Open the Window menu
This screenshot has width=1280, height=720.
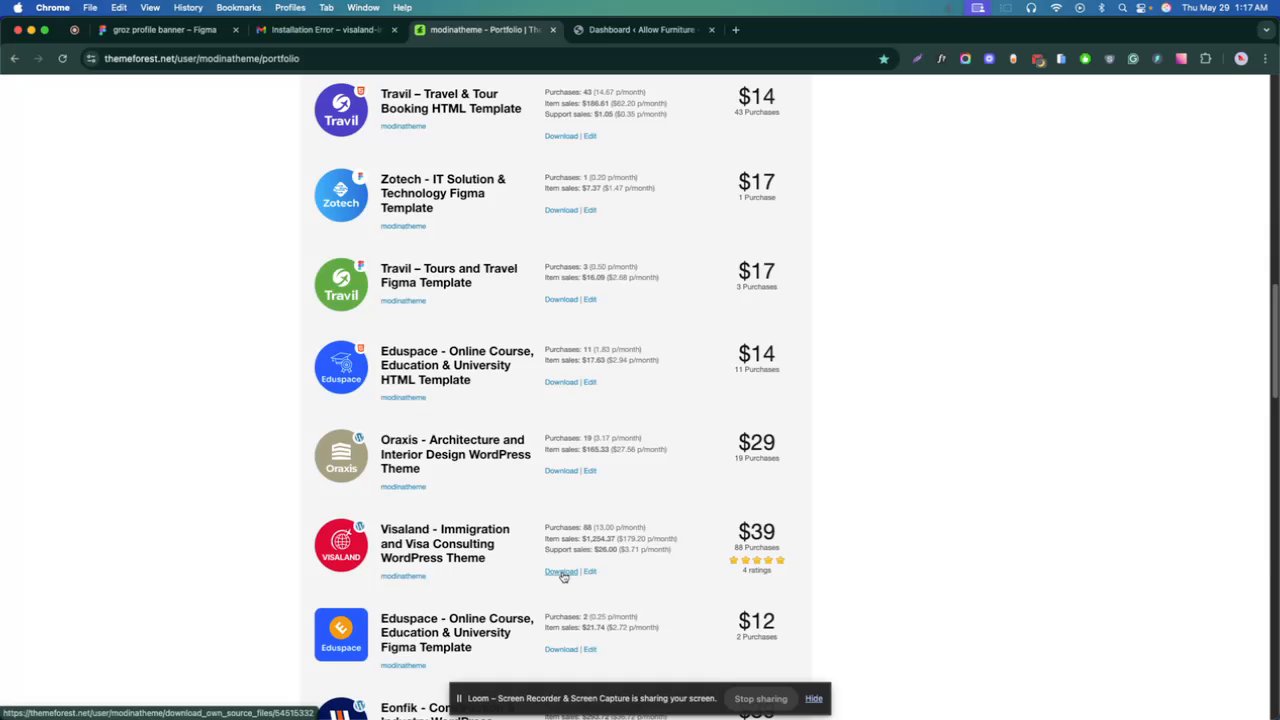(x=363, y=8)
